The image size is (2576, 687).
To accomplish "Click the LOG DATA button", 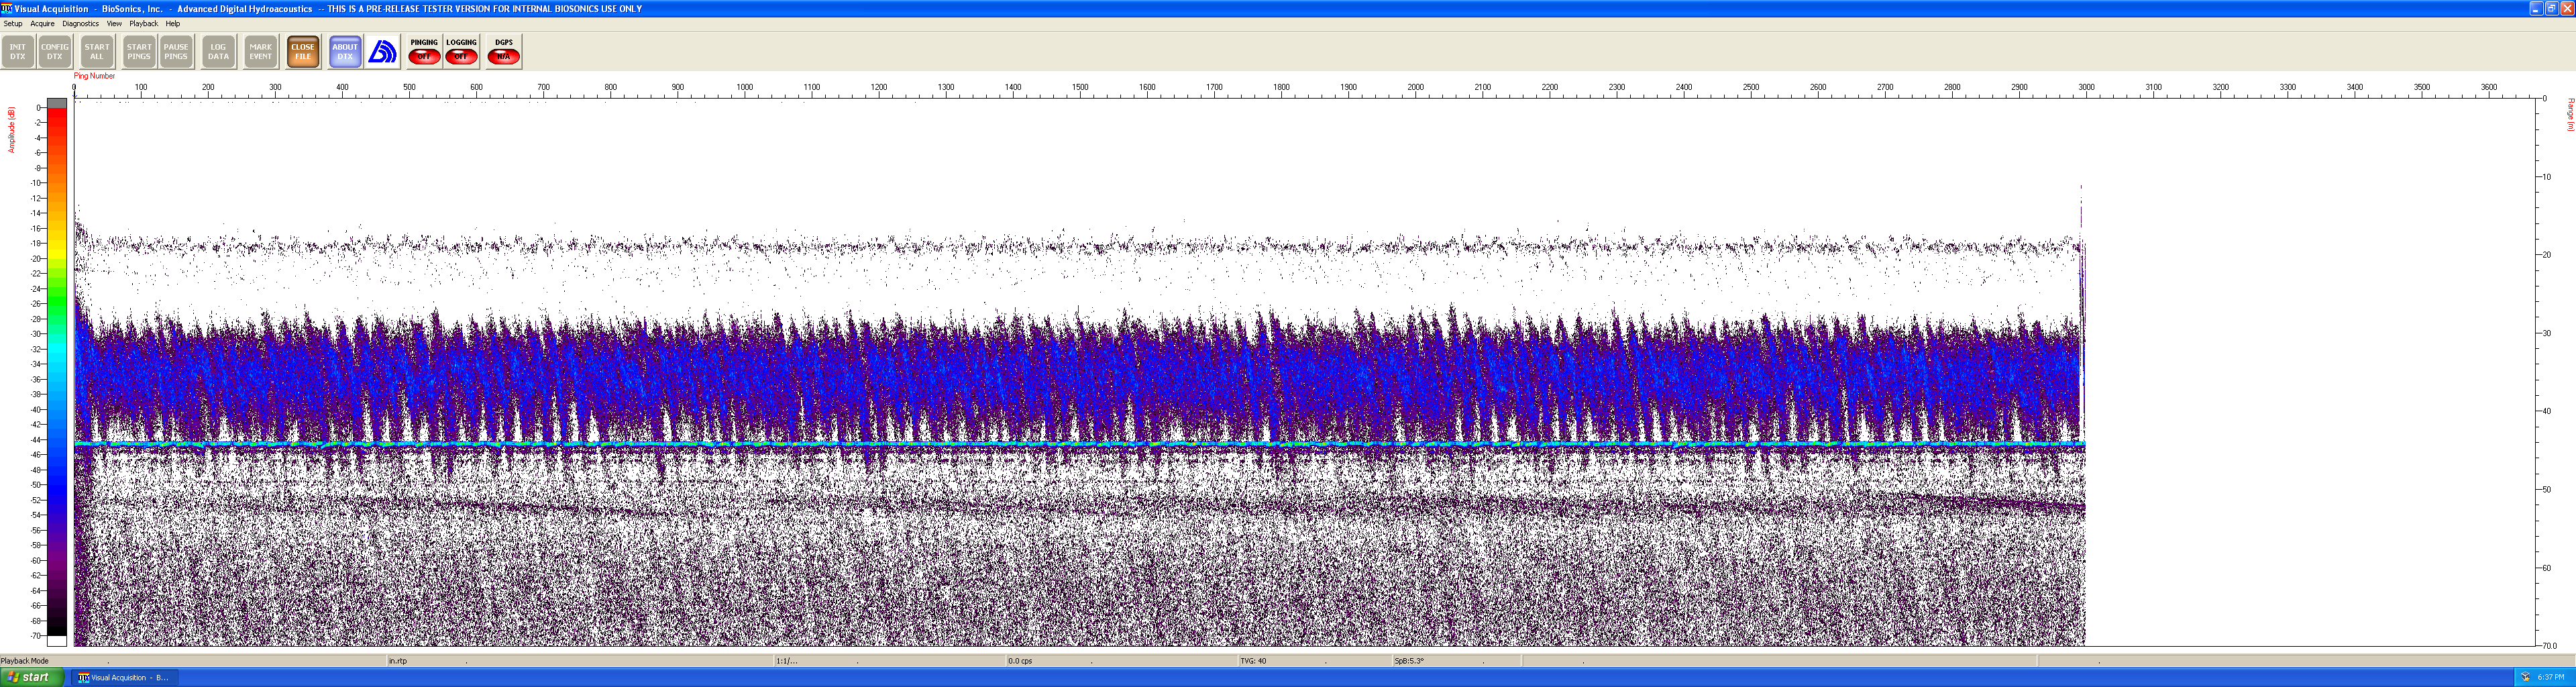I will tap(218, 52).
